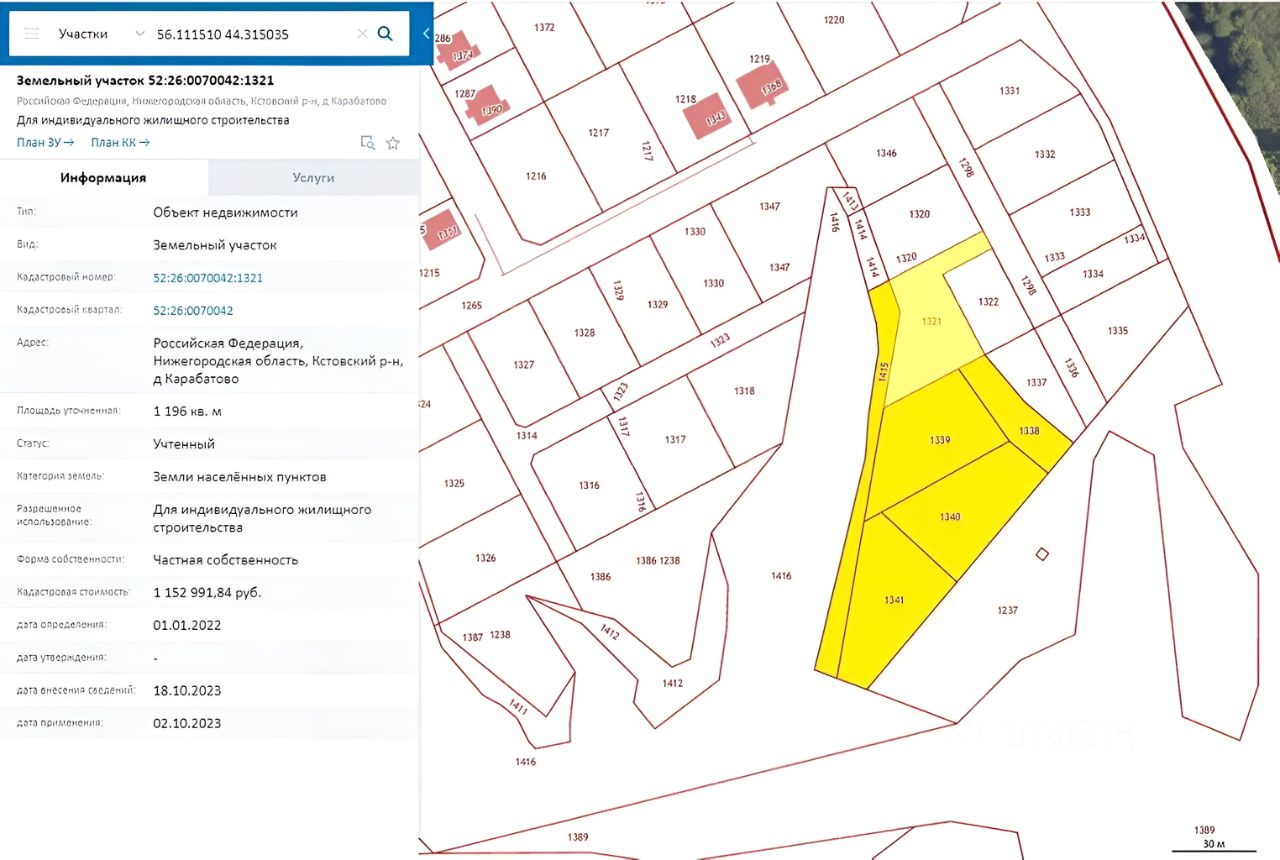Click the 30 м map scale indicator
The width and height of the screenshot is (1280, 860).
[x=1215, y=844]
